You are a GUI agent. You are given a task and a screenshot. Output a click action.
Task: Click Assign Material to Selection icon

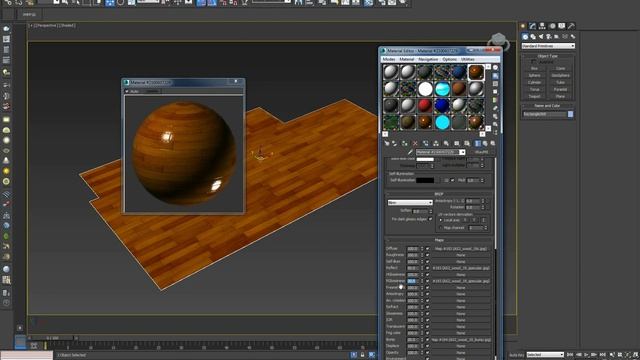(x=404, y=143)
